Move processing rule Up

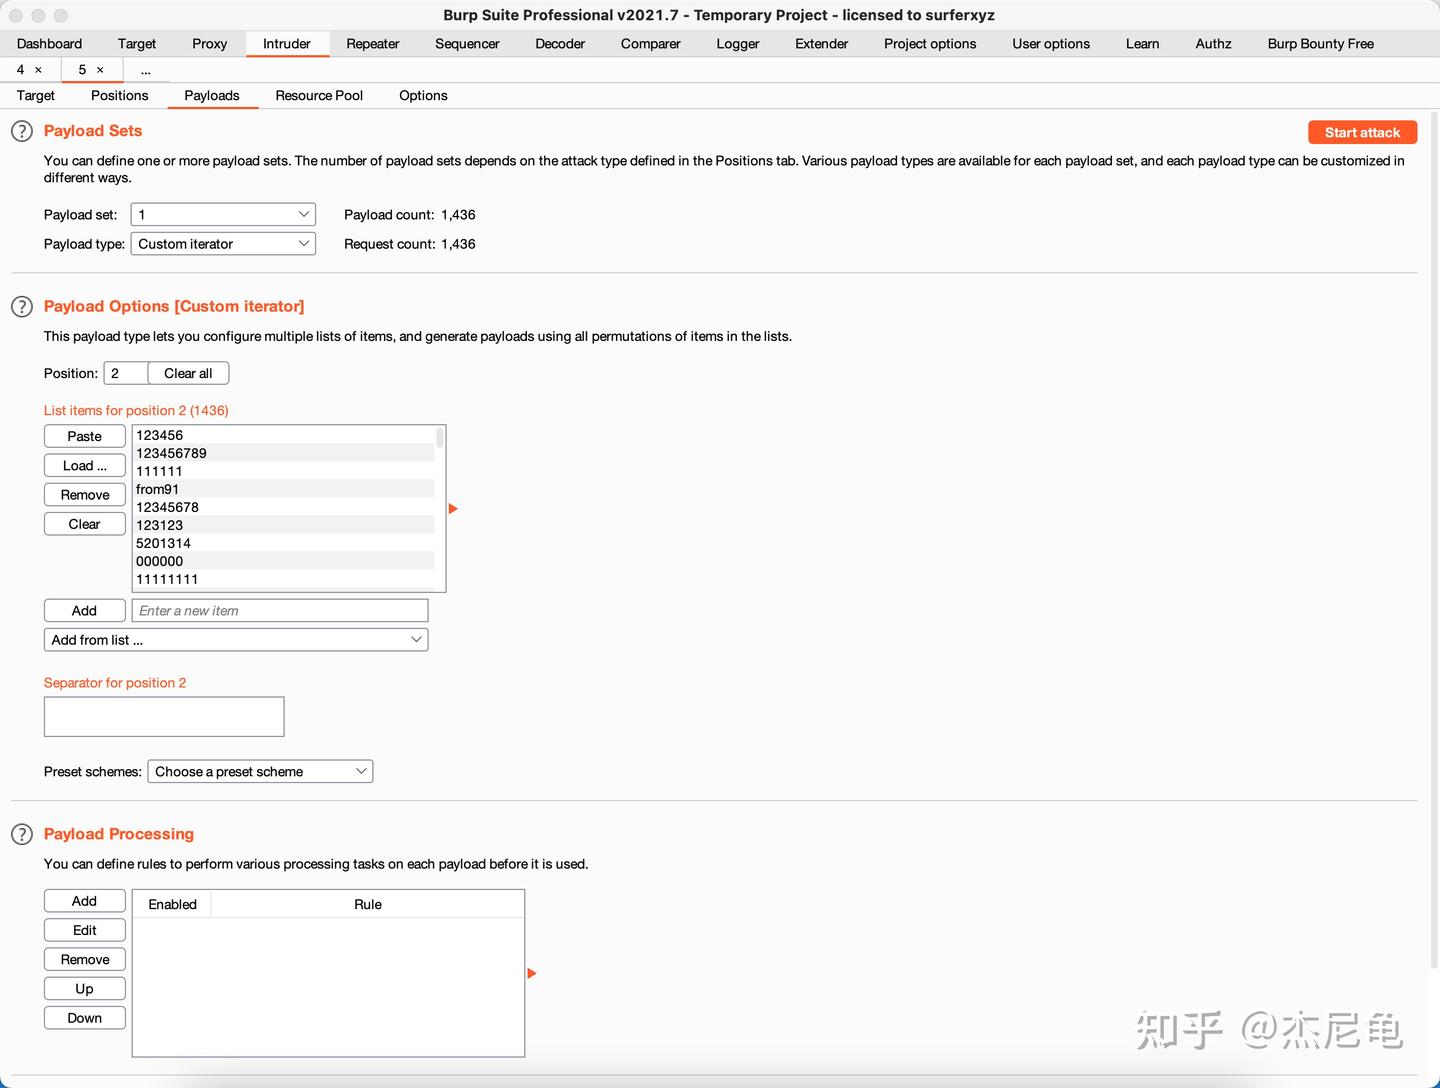coord(85,989)
